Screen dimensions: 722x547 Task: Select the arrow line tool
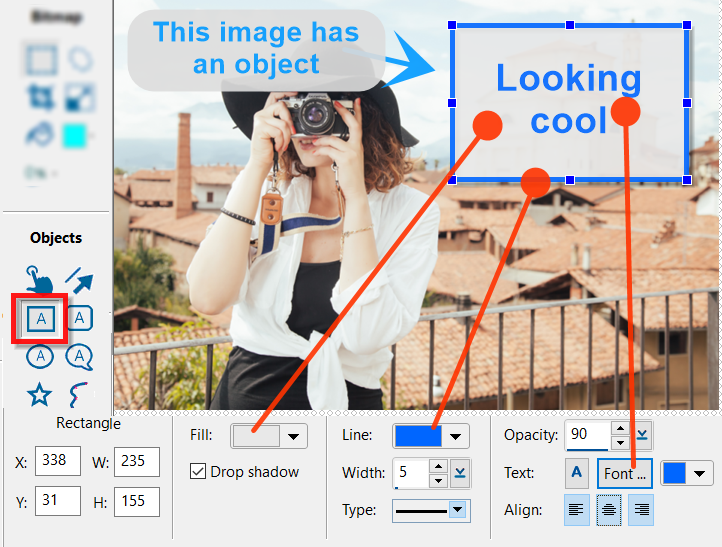click(80, 274)
